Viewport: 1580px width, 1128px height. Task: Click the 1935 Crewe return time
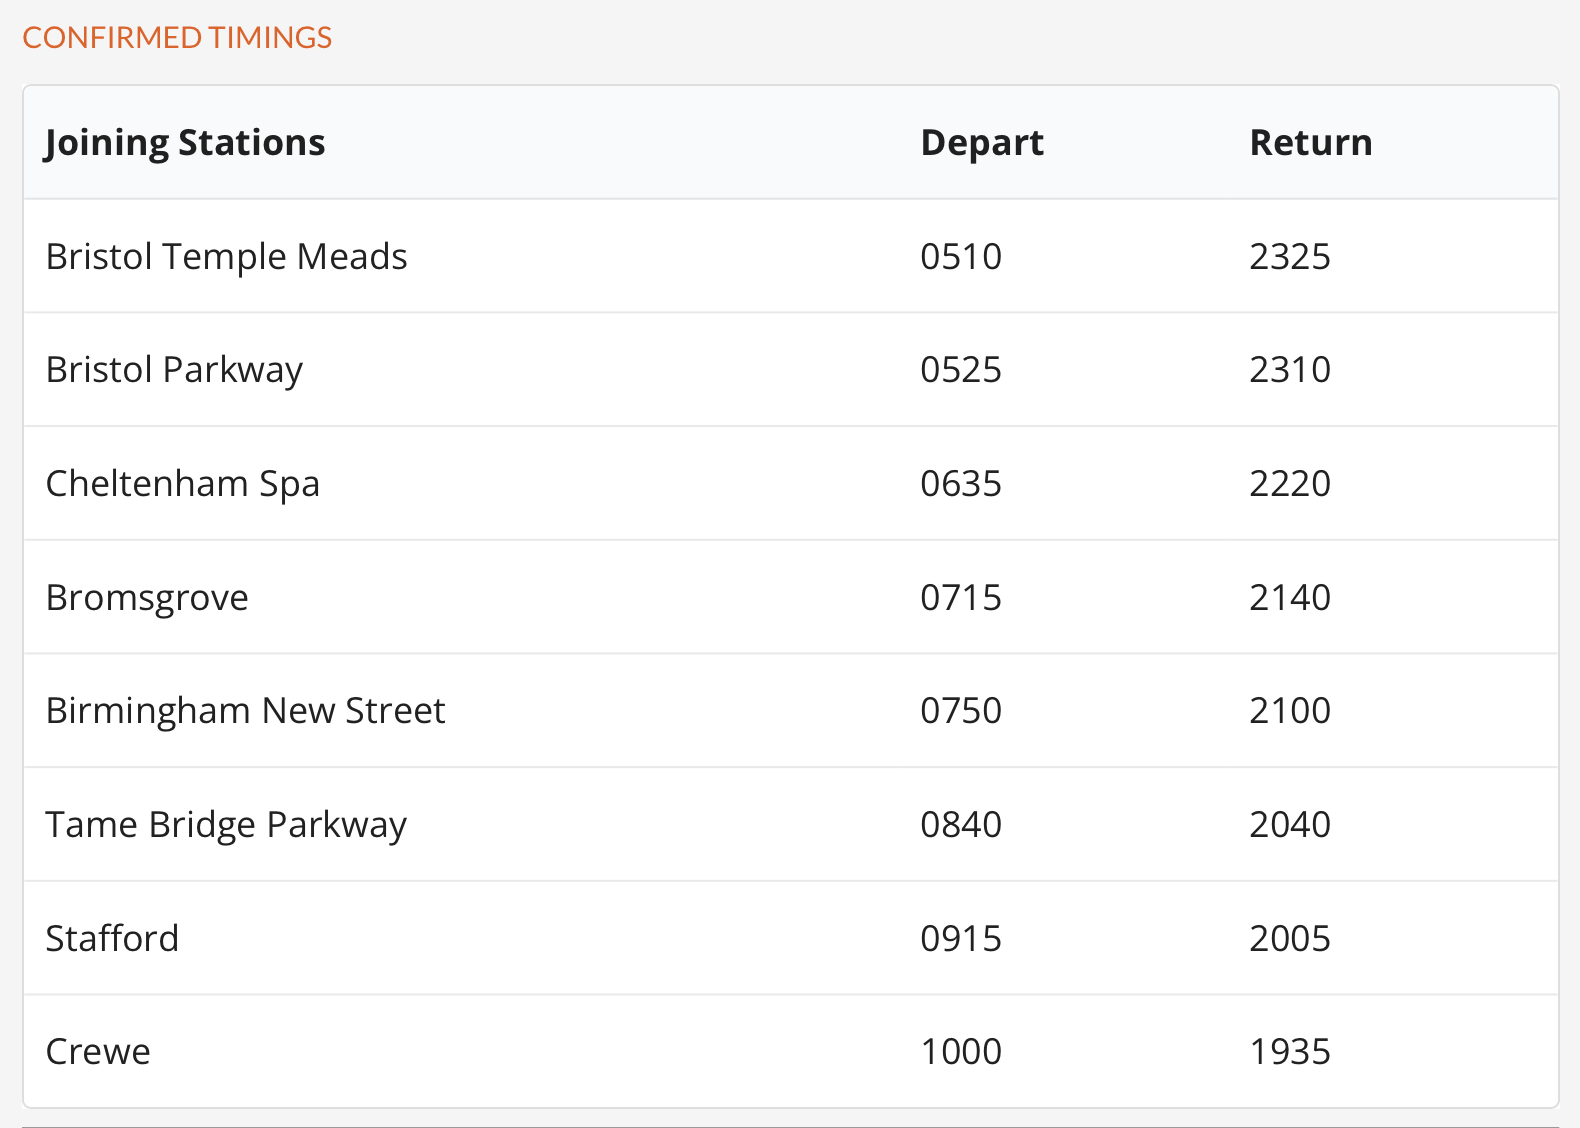(x=1290, y=1052)
